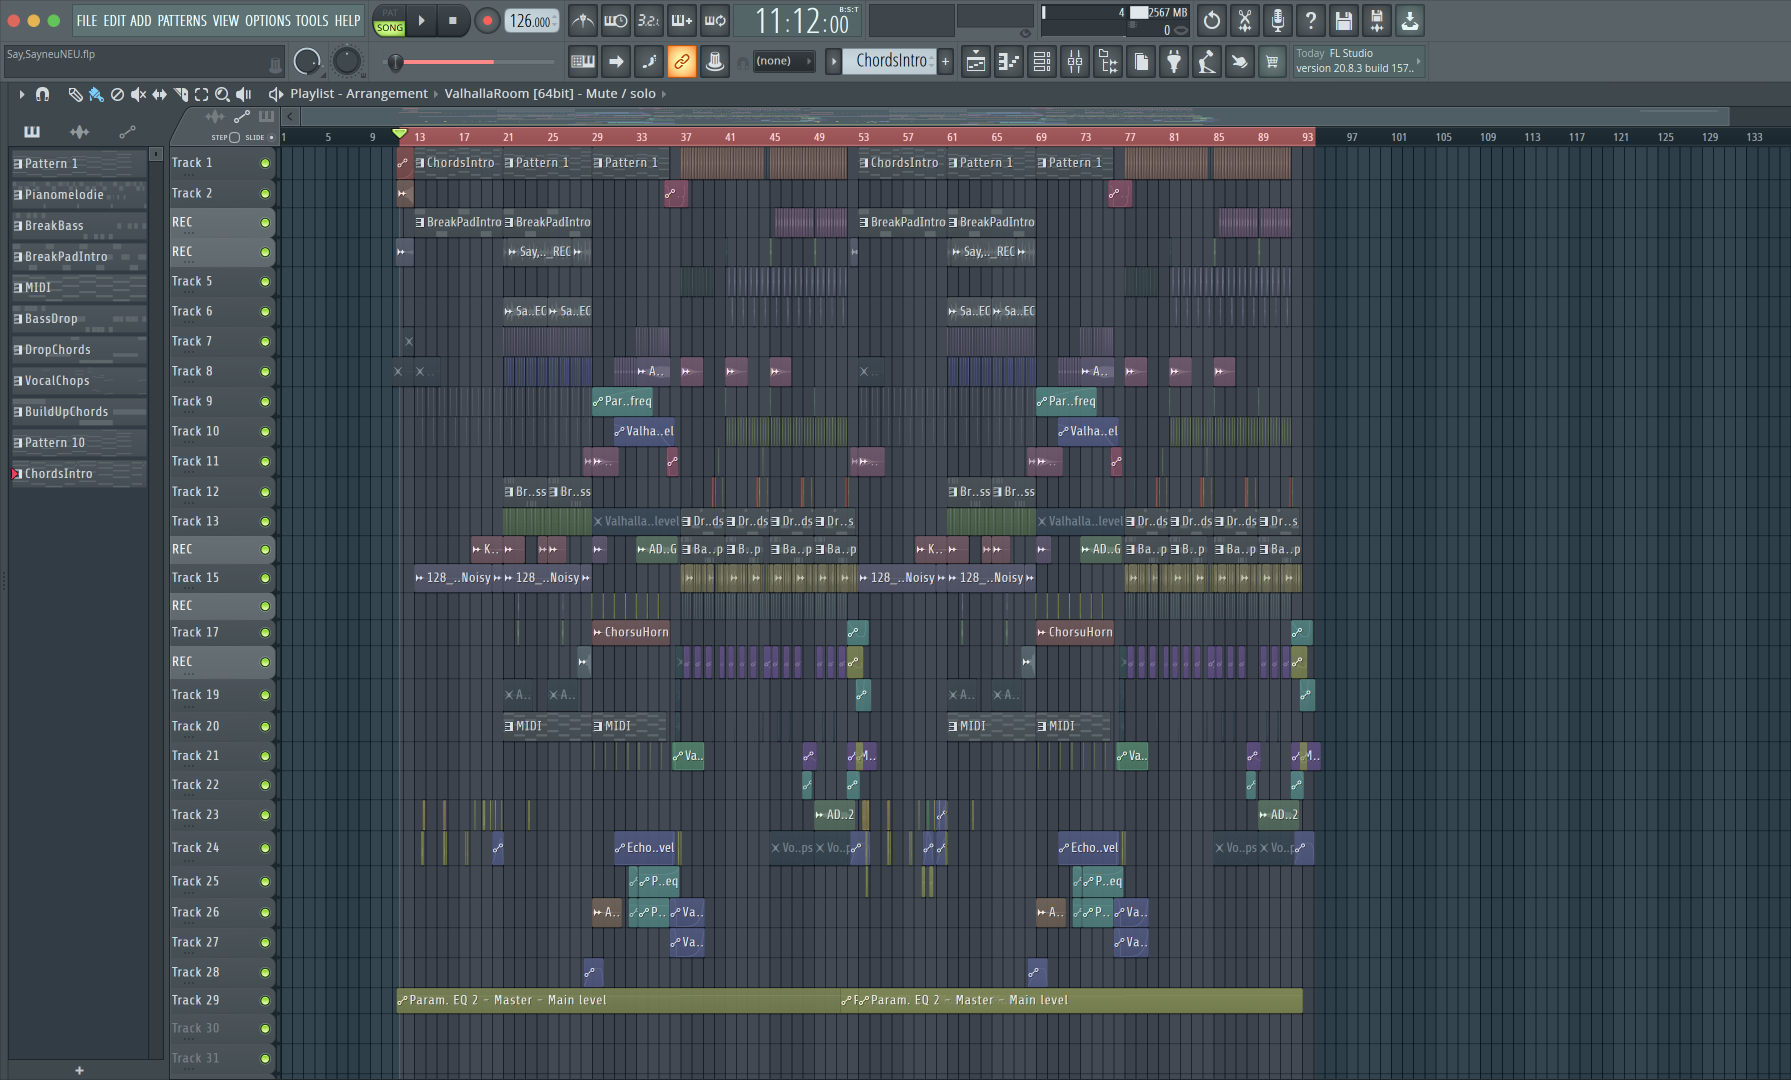
Task: Select the zoom tool in playlist toolbar
Action: tap(222, 94)
